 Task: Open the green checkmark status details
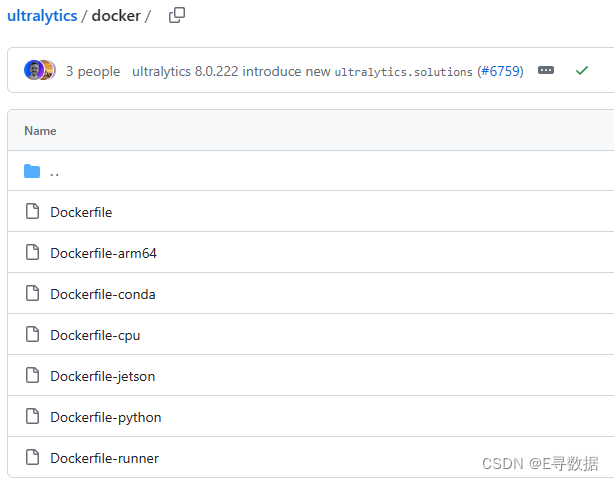coord(582,71)
